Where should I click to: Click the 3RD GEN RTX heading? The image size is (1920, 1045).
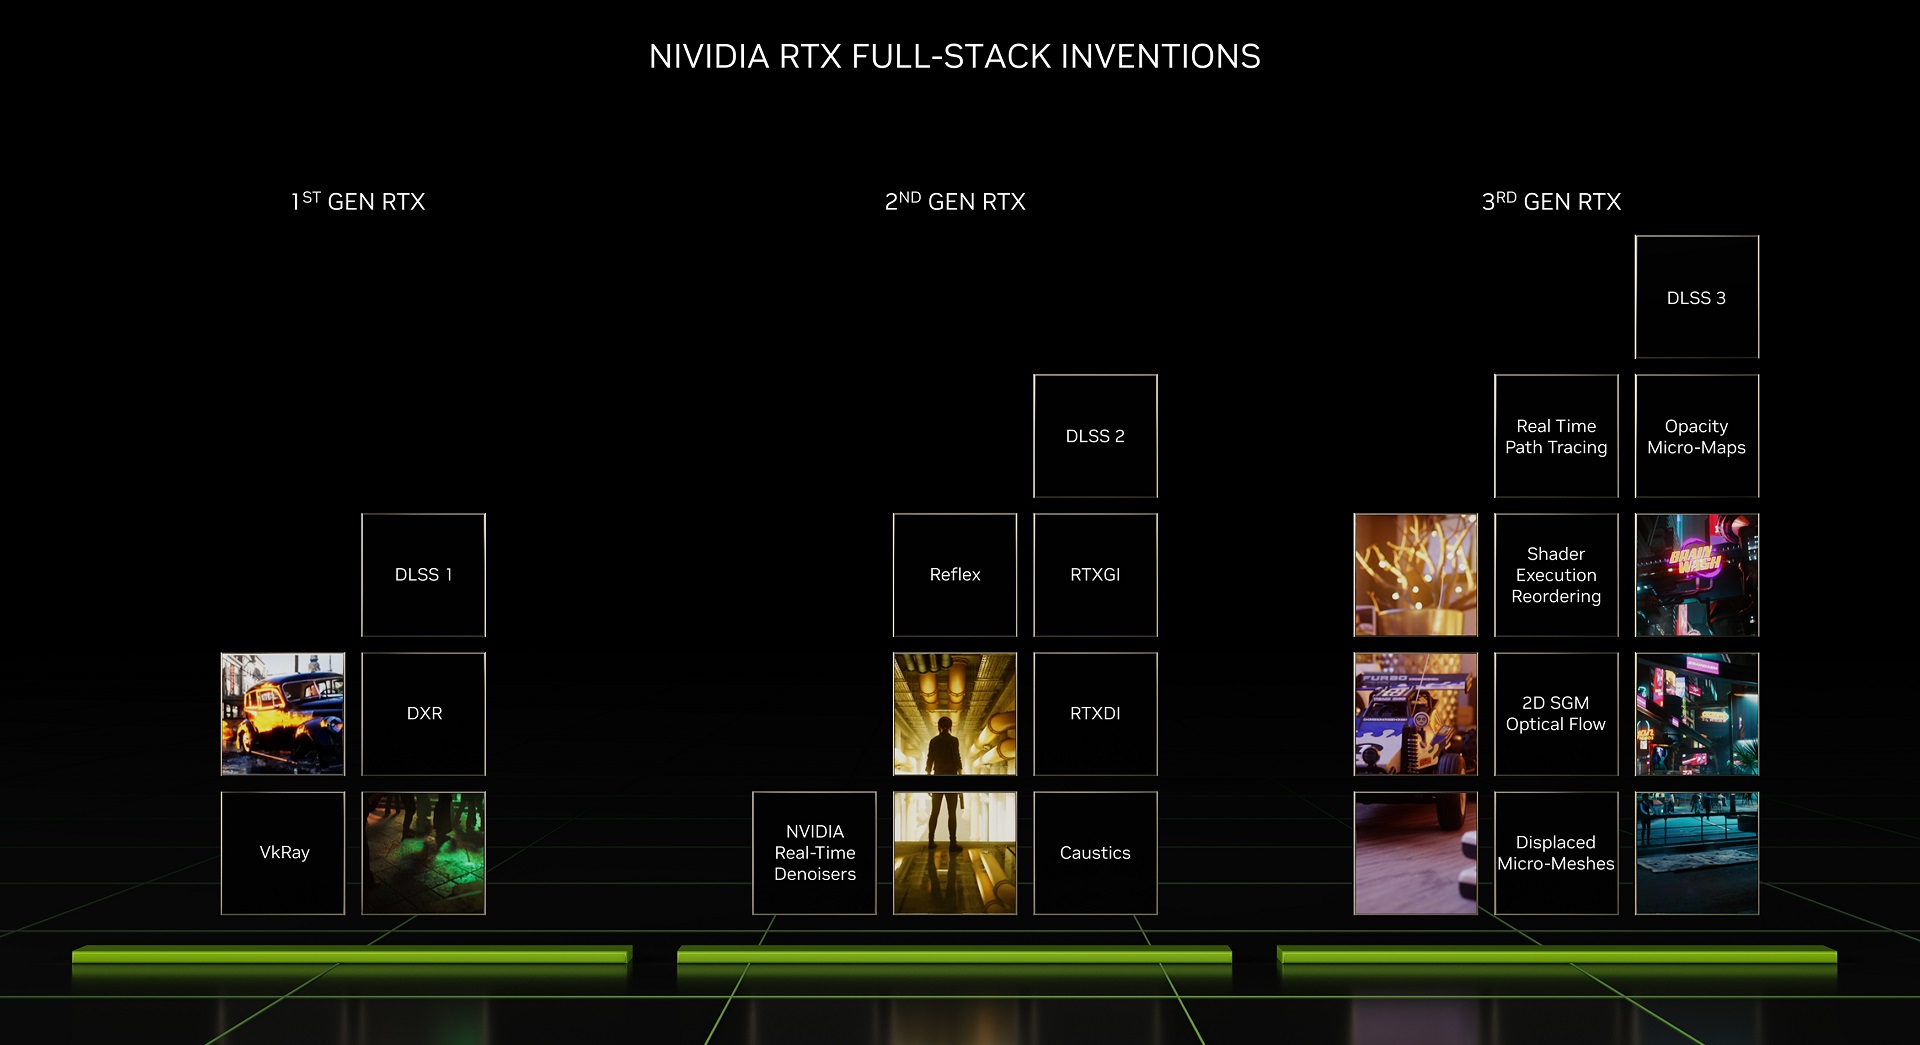tap(1551, 201)
